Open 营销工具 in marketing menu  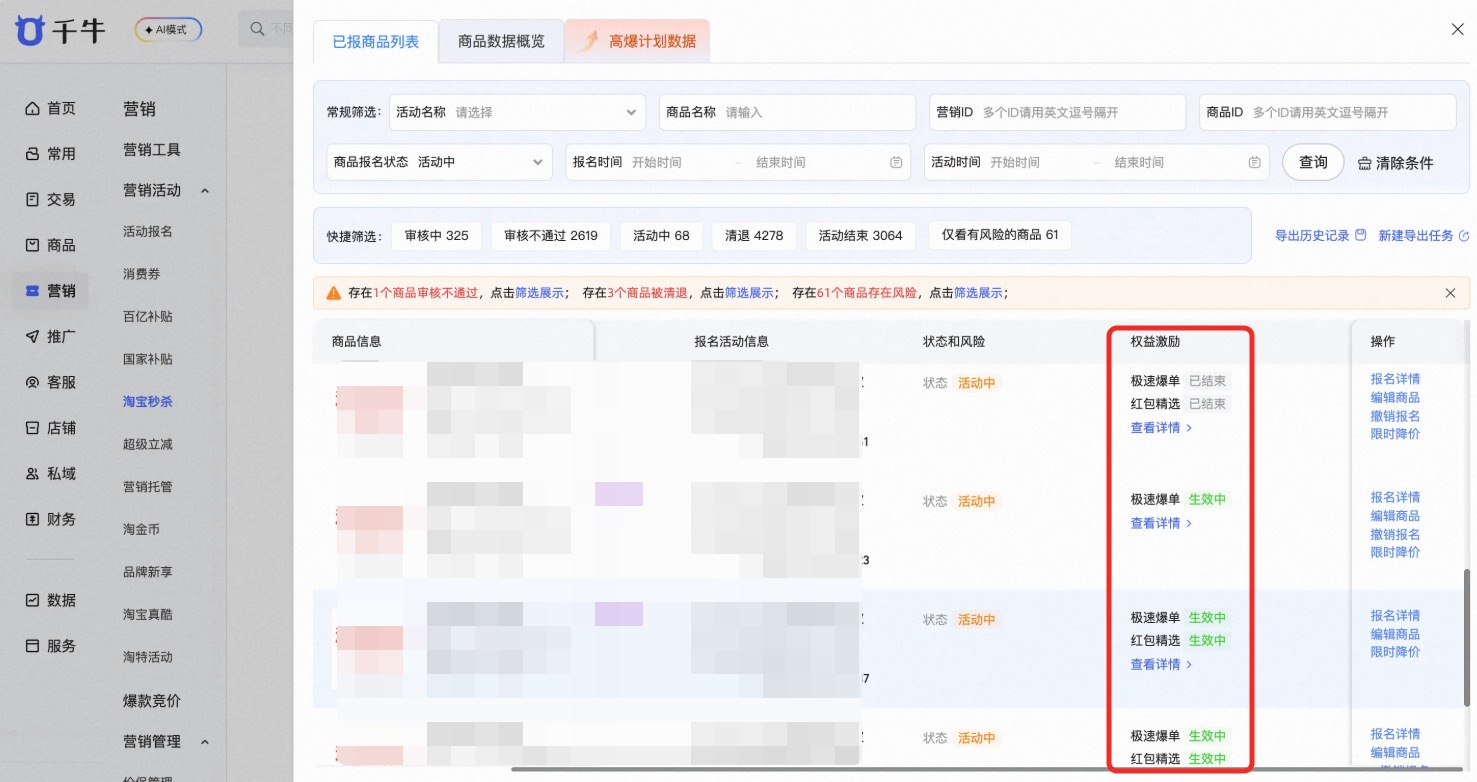tap(152, 150)
